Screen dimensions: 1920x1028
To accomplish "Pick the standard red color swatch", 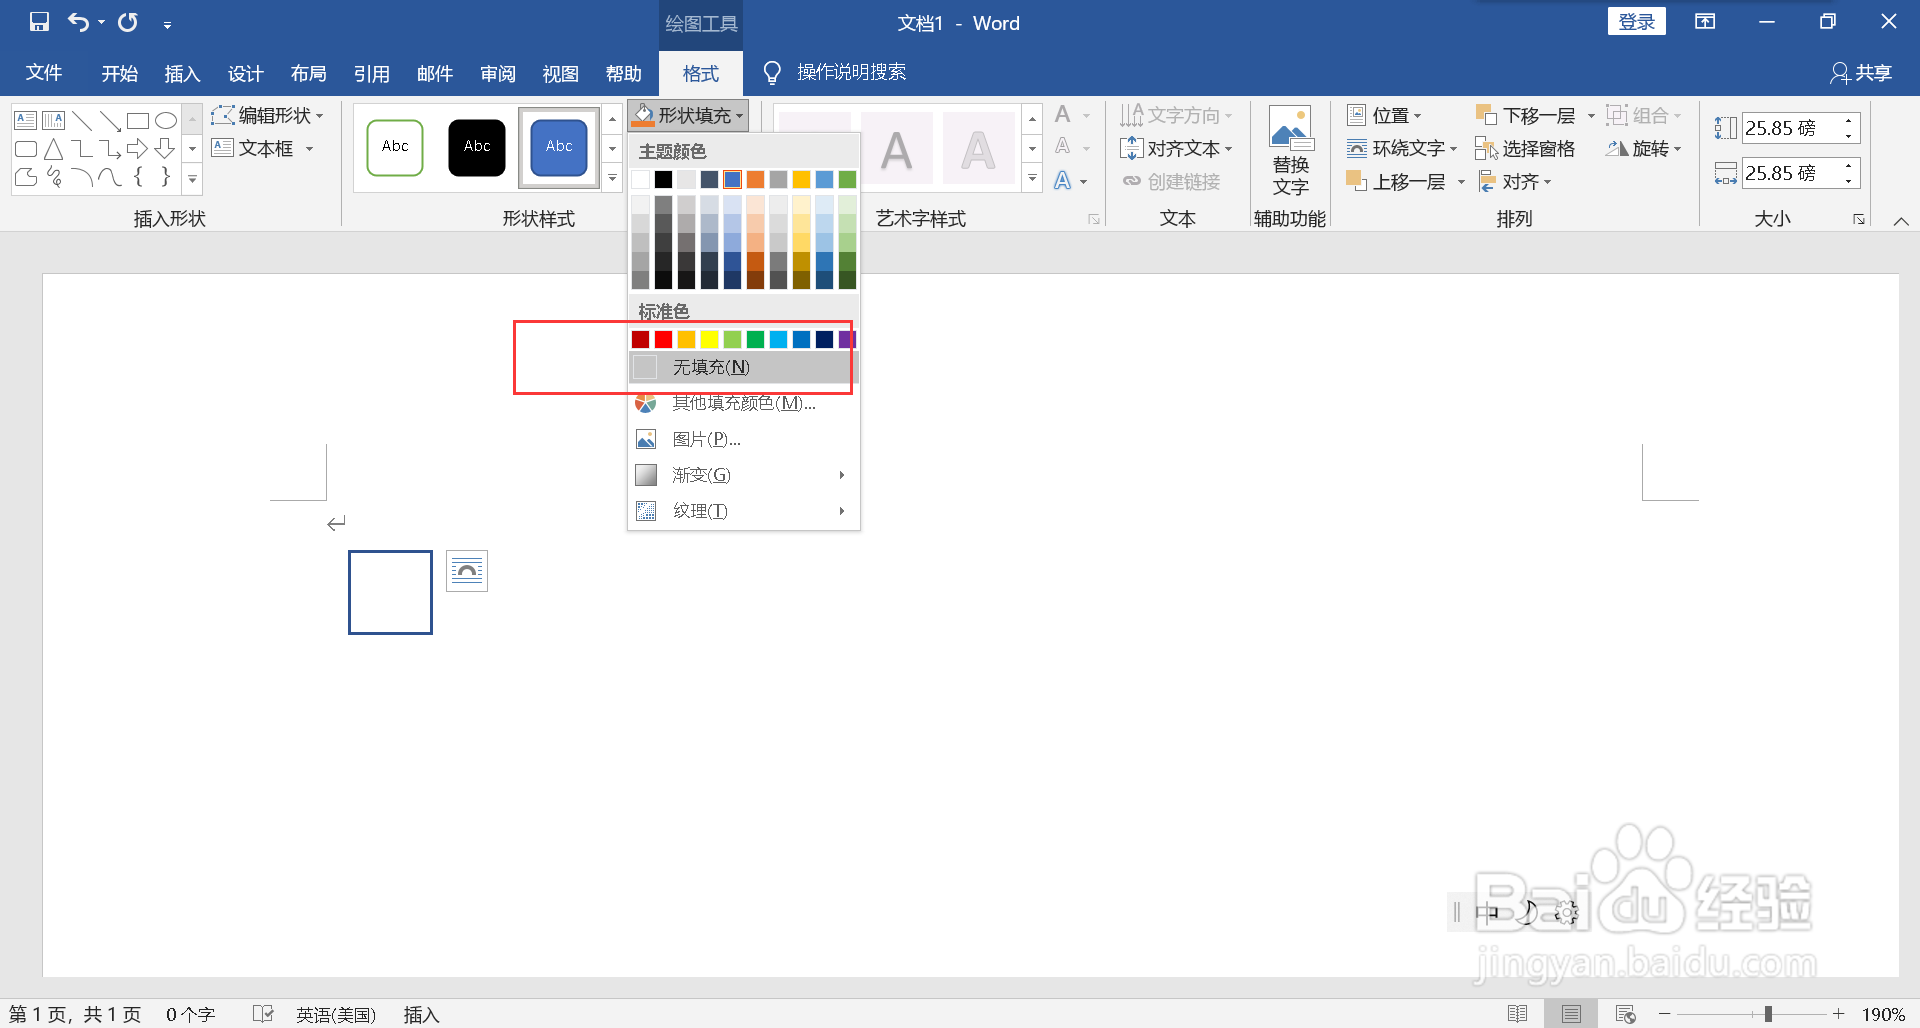I will [663, 339].
